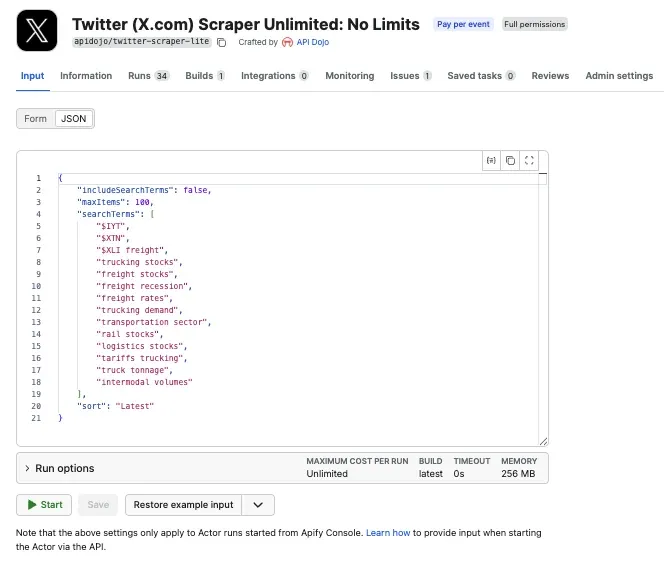
Task: Click the "transportation sector" entry
Action: [x=153, y=322]
